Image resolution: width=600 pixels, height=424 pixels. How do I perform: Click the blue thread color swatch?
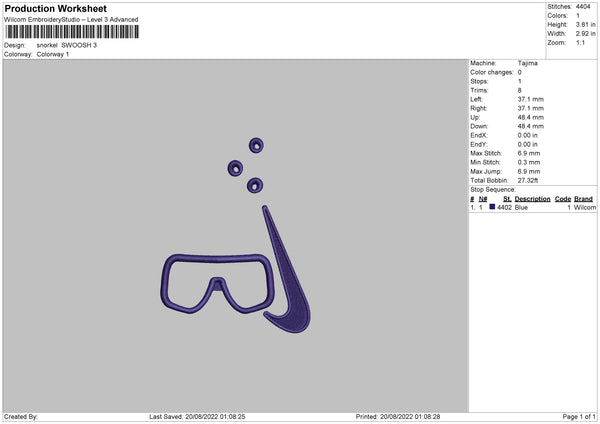[x=492, y=207]
